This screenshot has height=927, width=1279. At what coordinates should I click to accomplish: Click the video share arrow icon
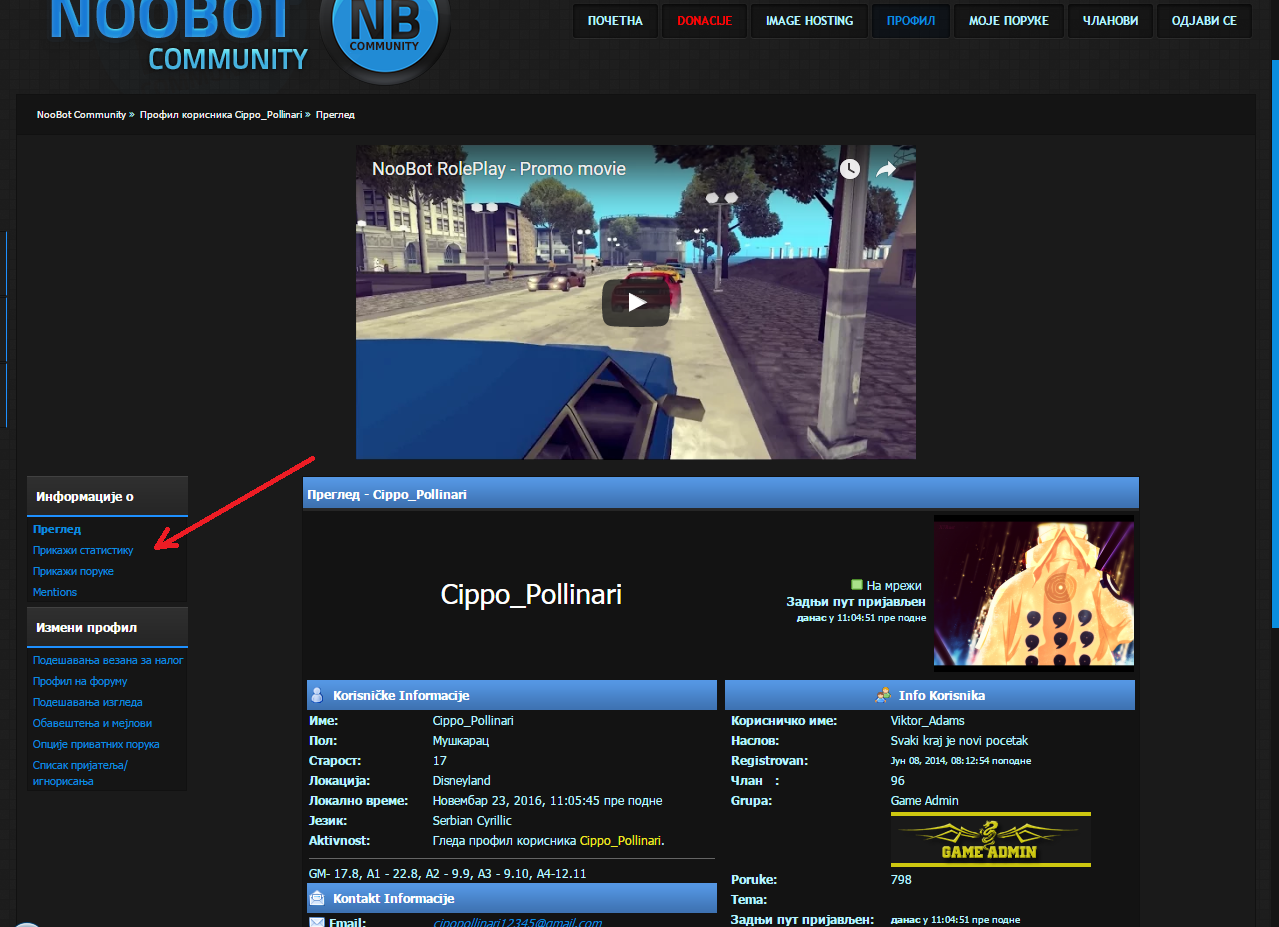886,169
